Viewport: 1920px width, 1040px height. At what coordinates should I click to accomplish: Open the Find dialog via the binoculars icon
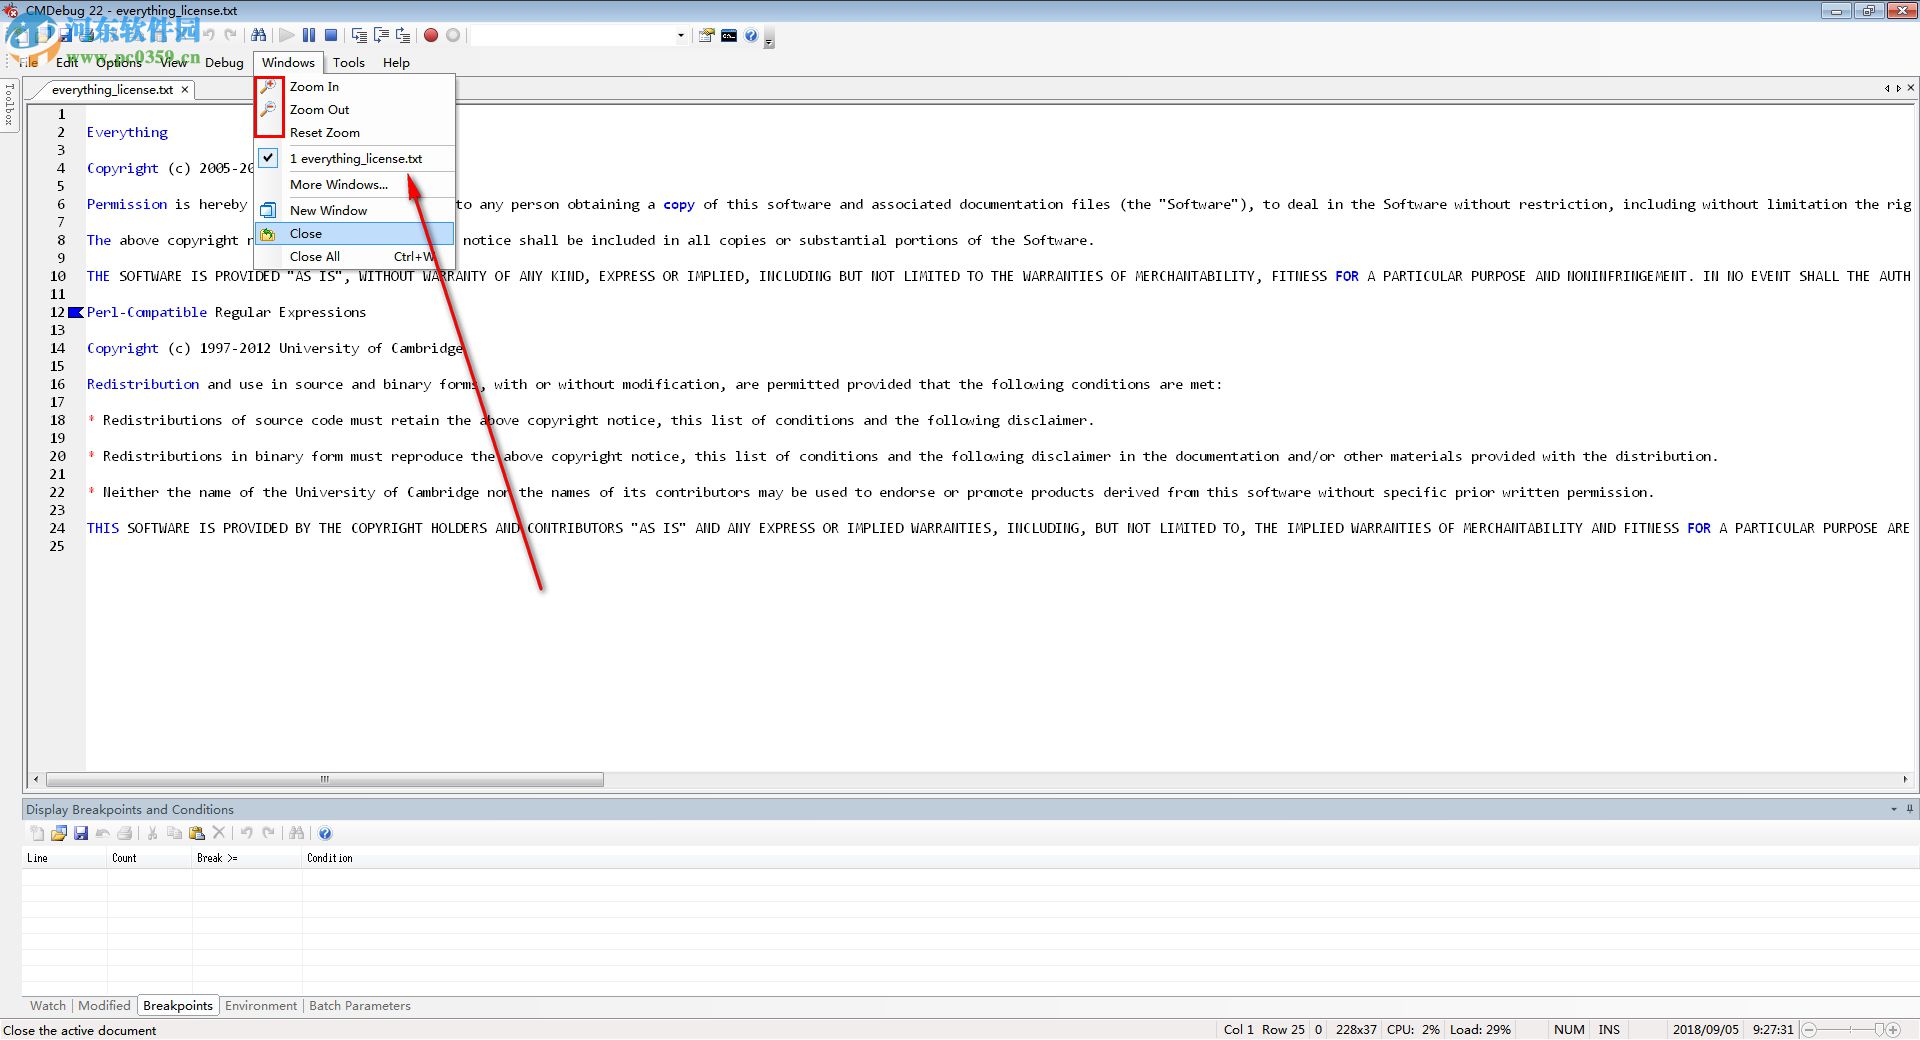(x=259, y=34)
